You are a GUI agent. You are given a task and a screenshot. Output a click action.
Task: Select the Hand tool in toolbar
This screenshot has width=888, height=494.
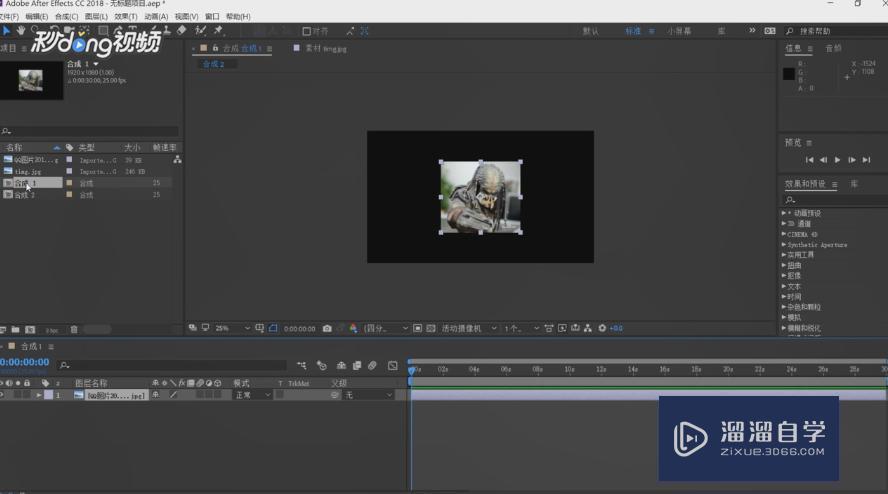(20, 31)
